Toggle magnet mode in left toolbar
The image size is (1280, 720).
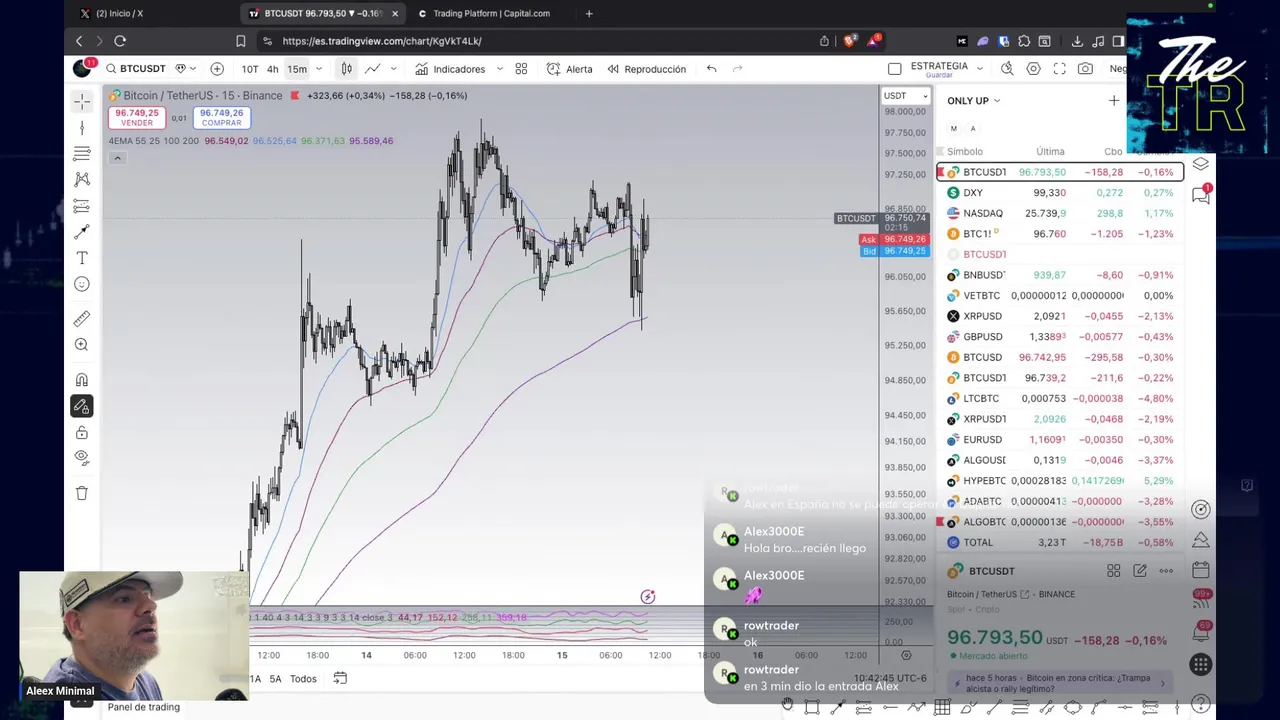coord(82,380)
